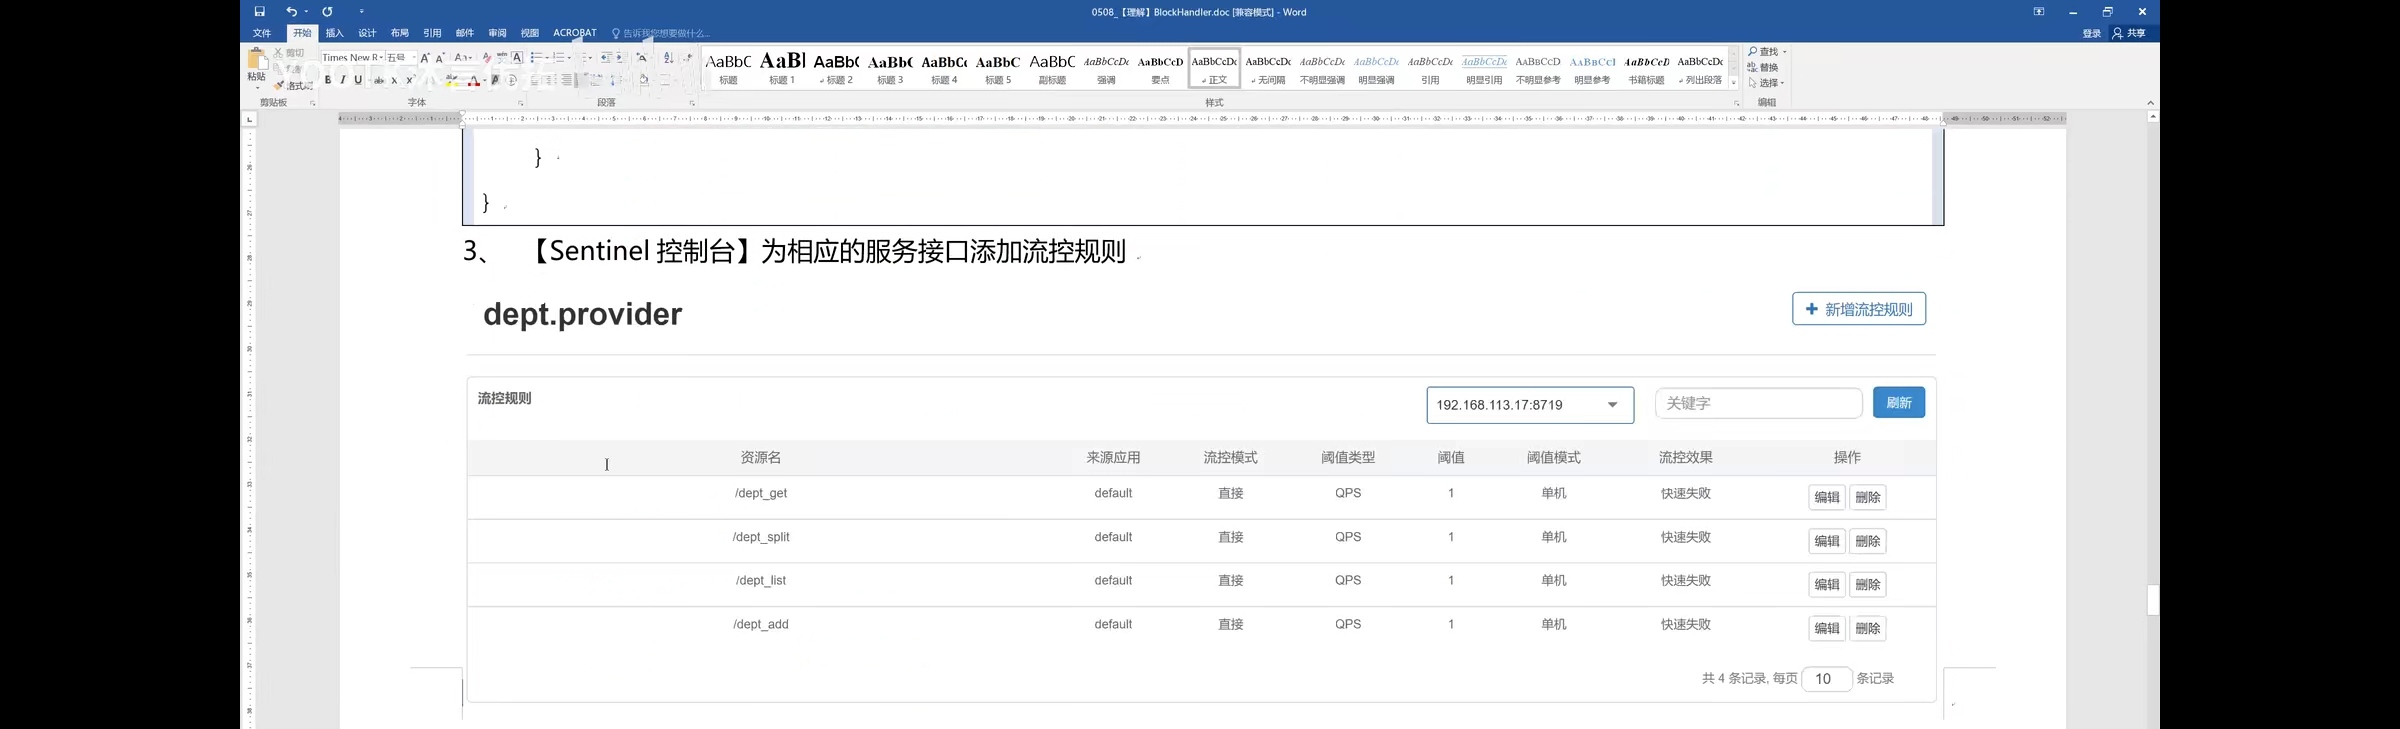2400x729 pixels.
Task: Open the Font (字体) dialog launcher
Action: coord(521,104)
